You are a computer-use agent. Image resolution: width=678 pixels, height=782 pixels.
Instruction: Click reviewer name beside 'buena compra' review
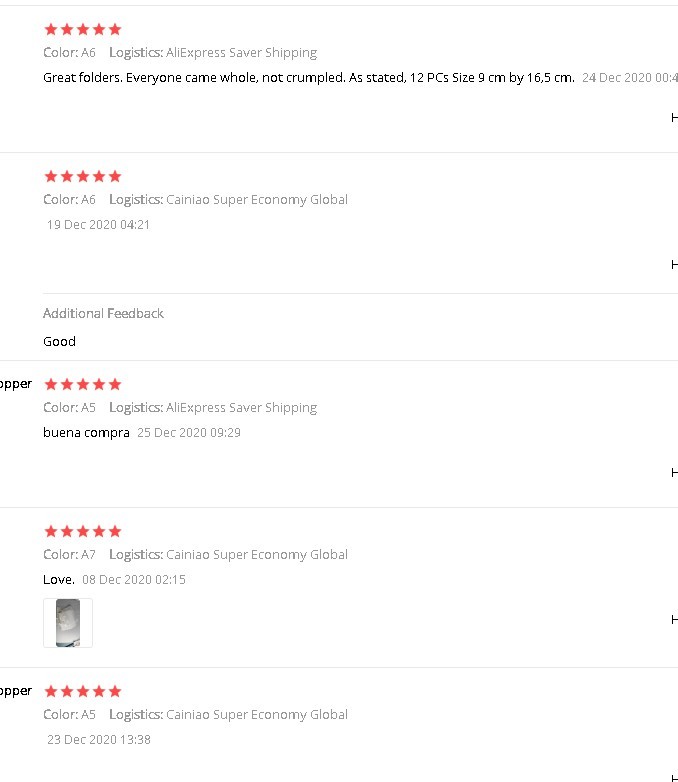pos(15,384)
